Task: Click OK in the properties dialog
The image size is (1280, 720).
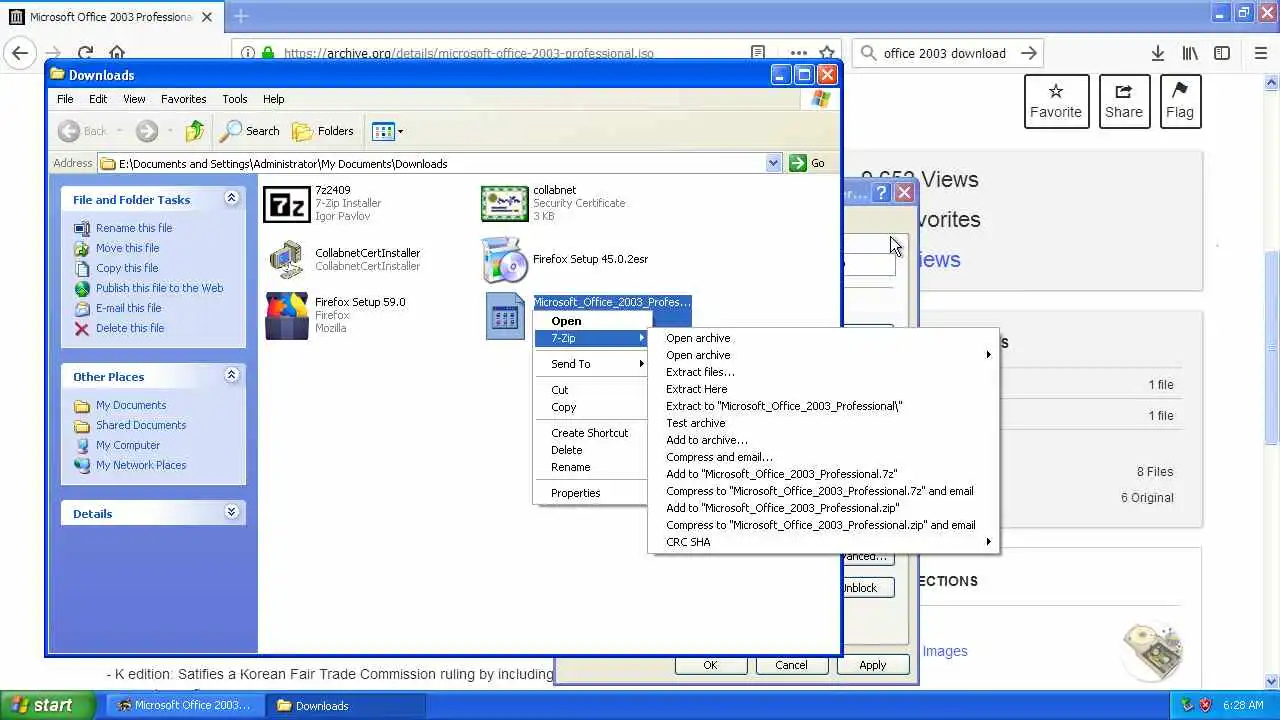Action: click(x=710, y=665)
